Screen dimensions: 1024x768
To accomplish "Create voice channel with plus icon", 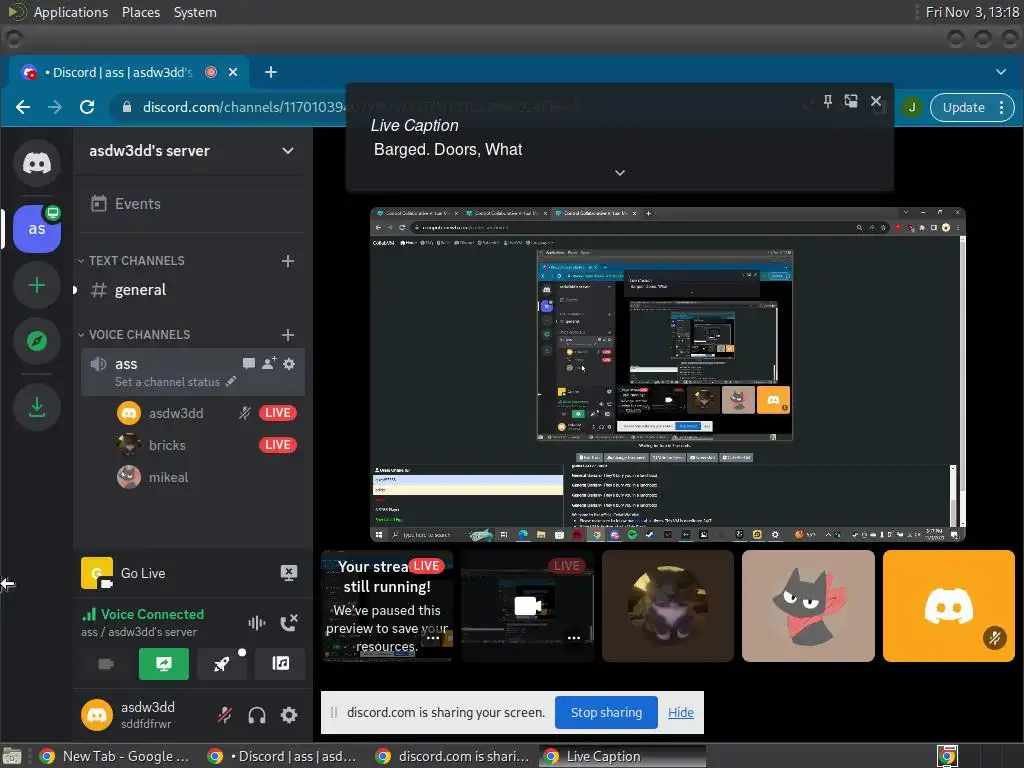I will [287, 334].
